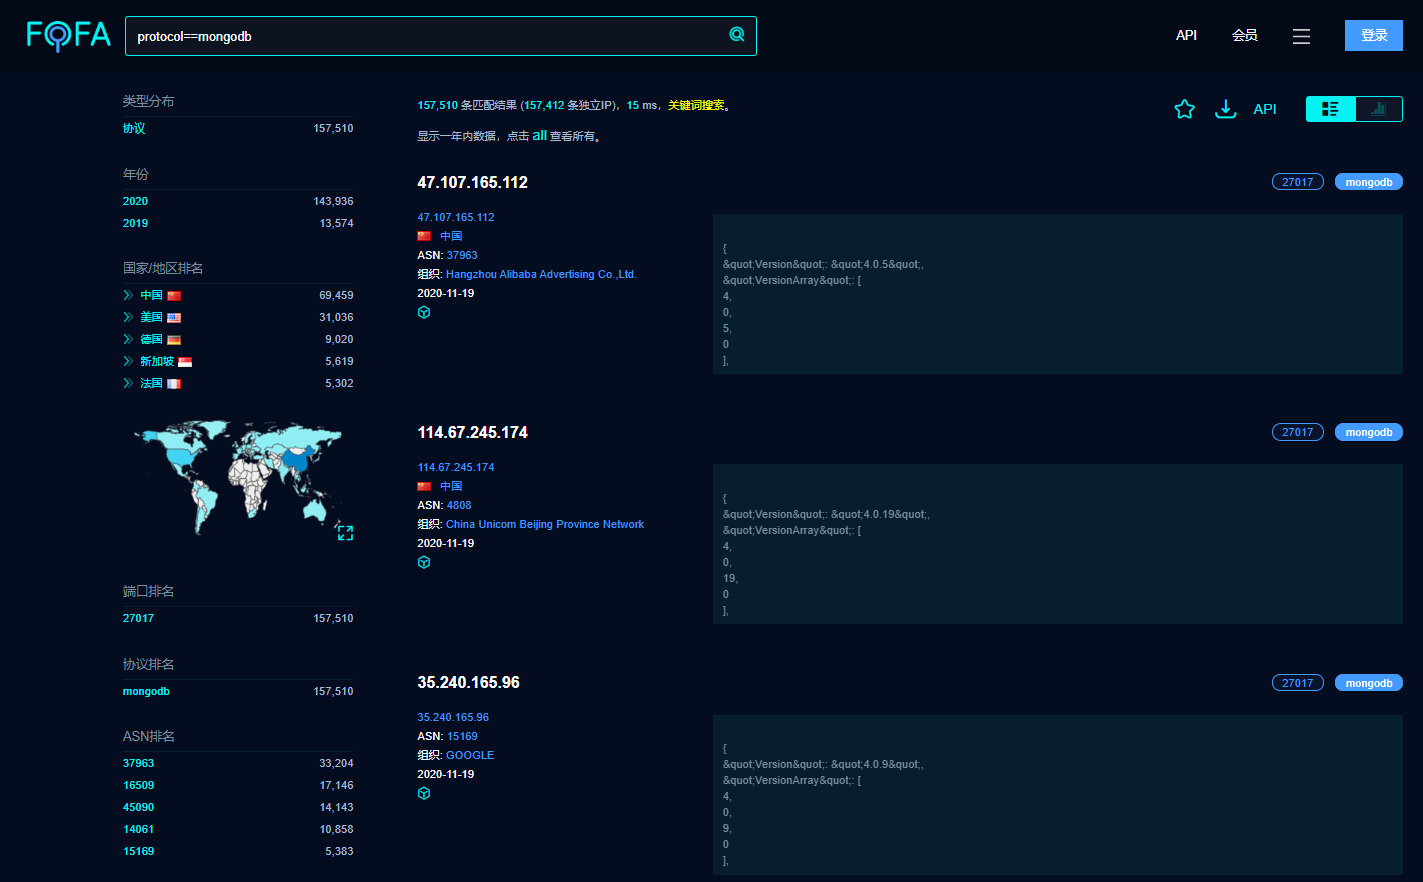Click ASN 15169 in third result
This screenshot has width=1423, height=882.
pos(462,736)
